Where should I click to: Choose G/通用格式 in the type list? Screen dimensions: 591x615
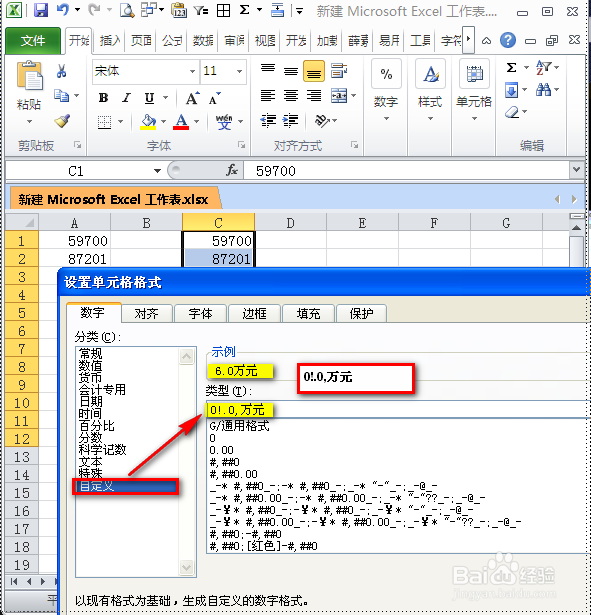coord(239,426)
